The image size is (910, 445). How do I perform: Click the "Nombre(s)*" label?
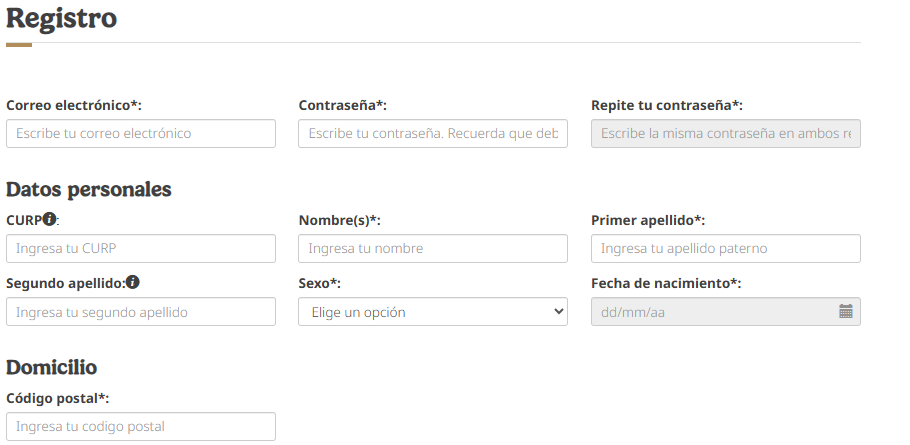point(339,220)
